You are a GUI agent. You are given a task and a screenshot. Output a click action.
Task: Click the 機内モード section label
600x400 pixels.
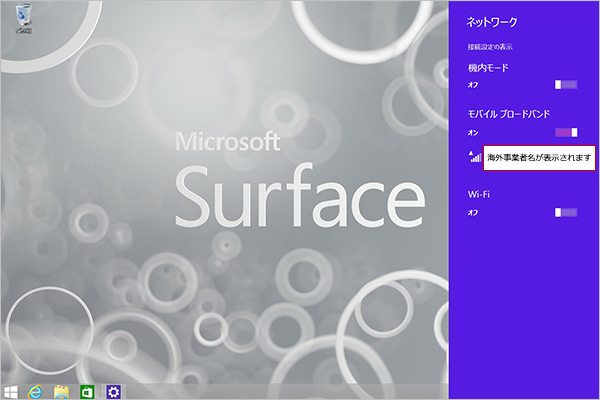(488, 68)
